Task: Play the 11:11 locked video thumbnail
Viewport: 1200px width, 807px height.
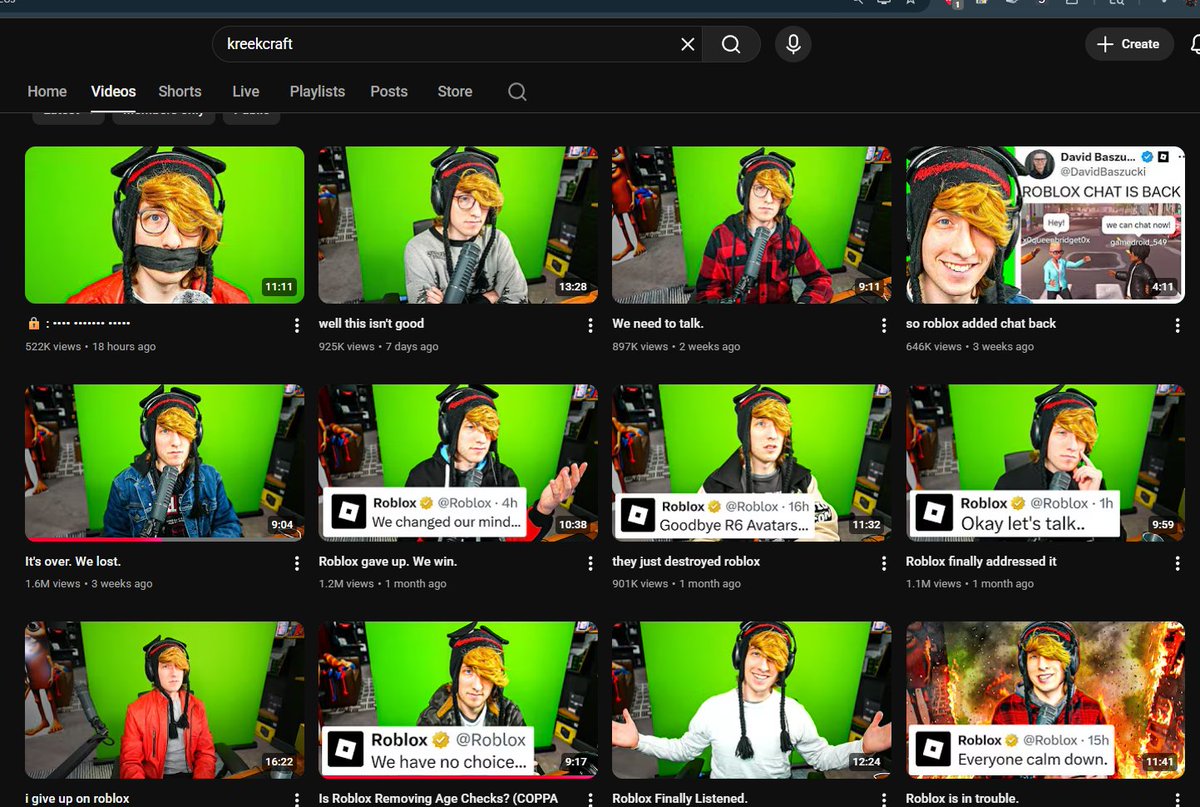Action: (164, 225)
